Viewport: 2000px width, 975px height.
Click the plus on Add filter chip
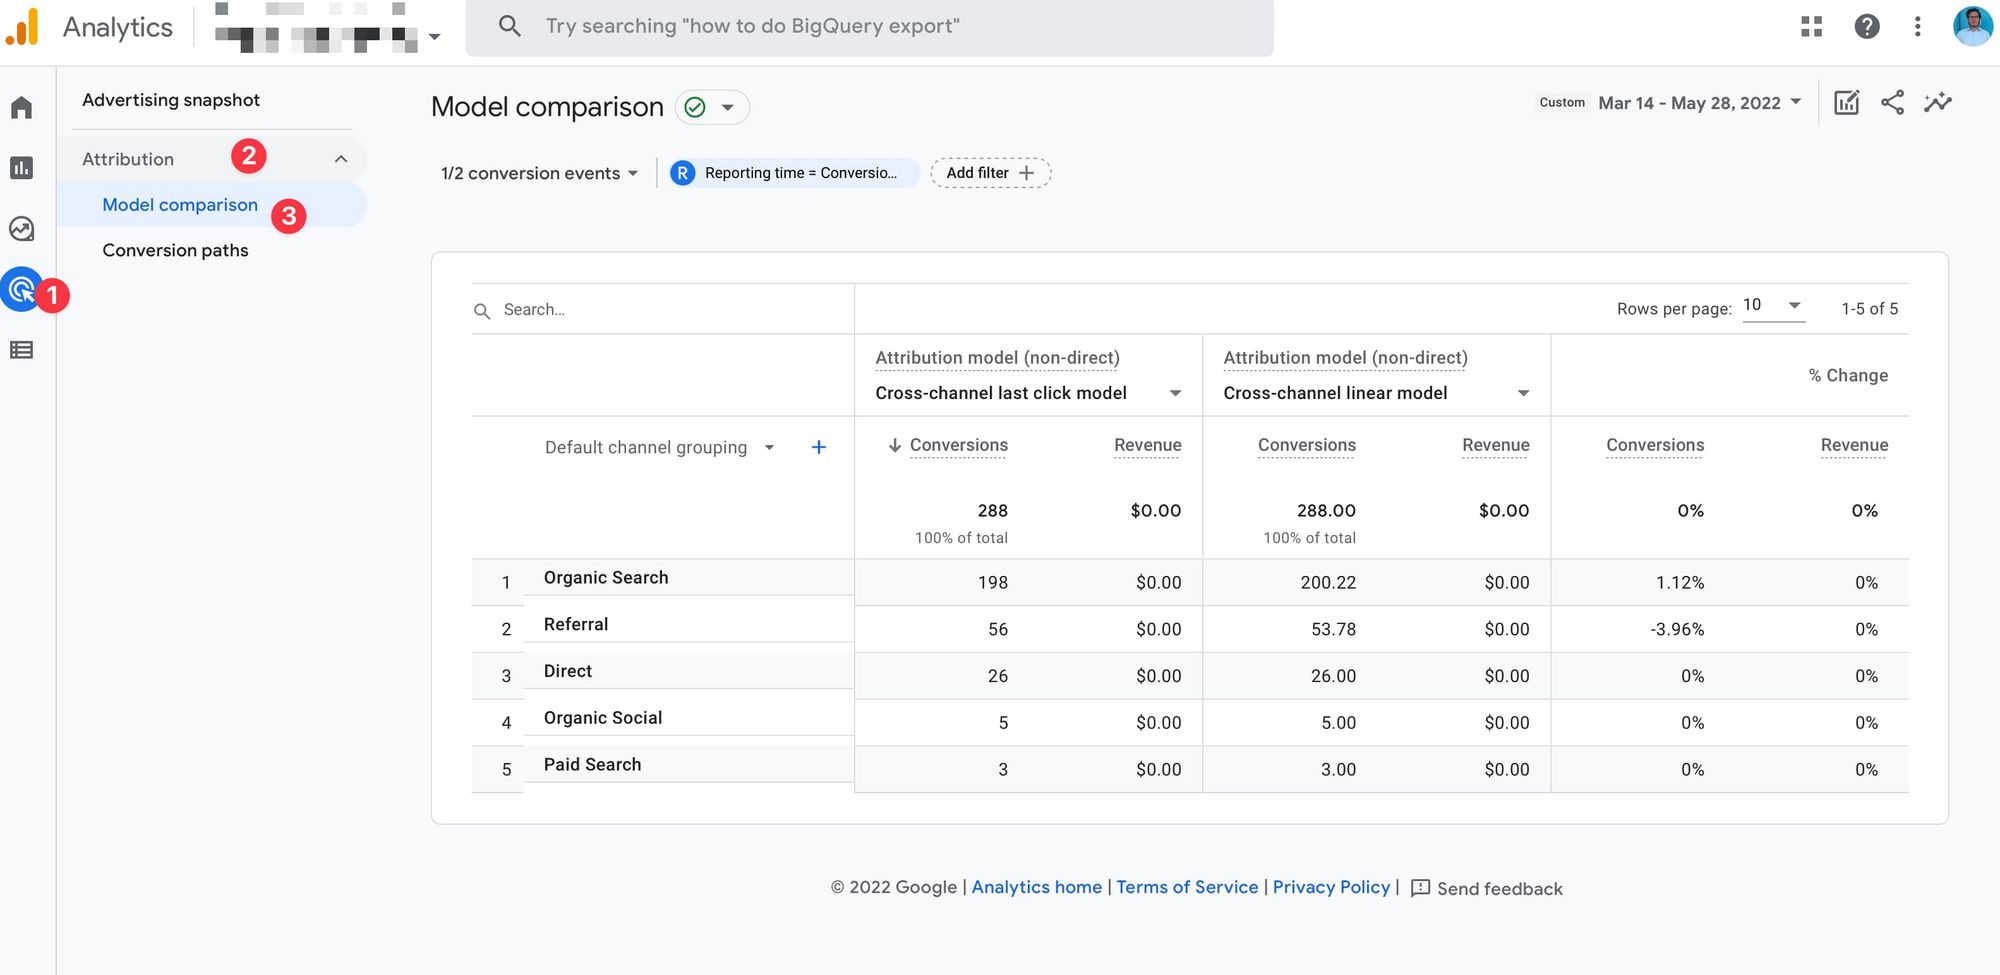point(1026,173)
